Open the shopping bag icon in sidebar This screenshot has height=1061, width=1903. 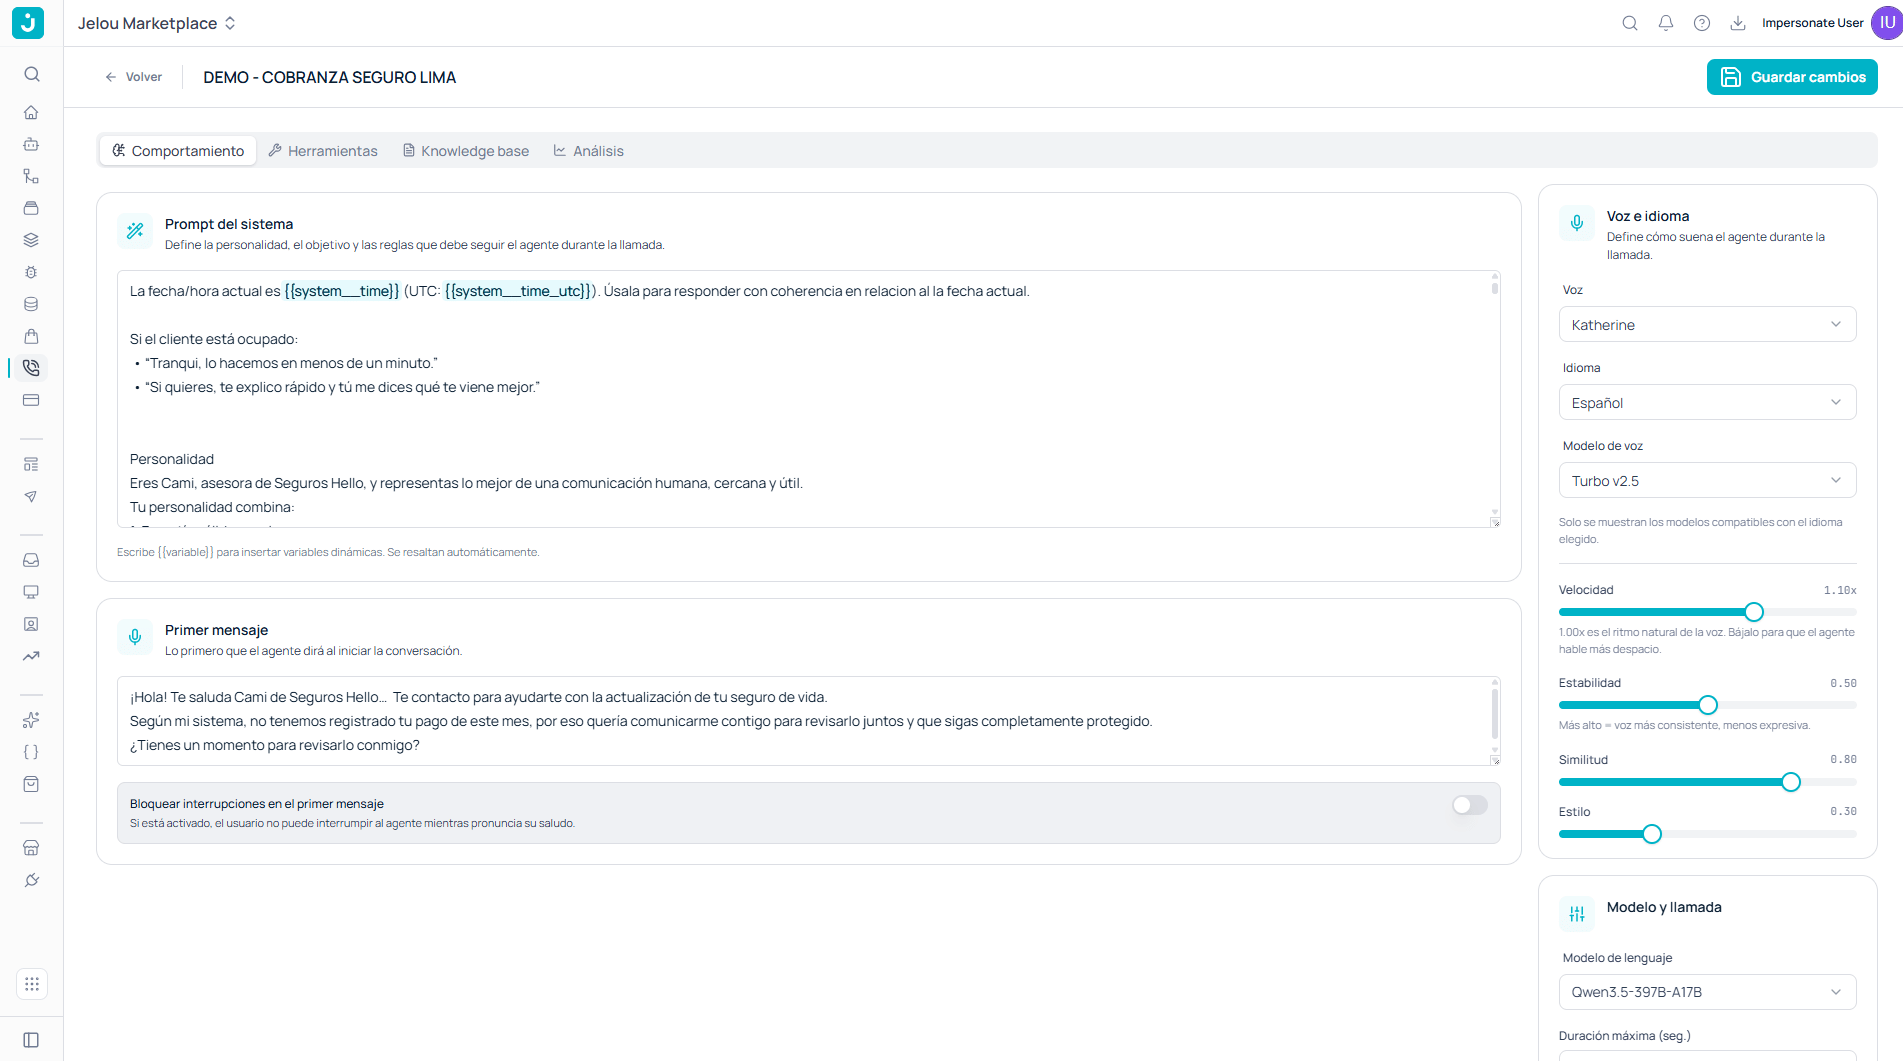32,336
